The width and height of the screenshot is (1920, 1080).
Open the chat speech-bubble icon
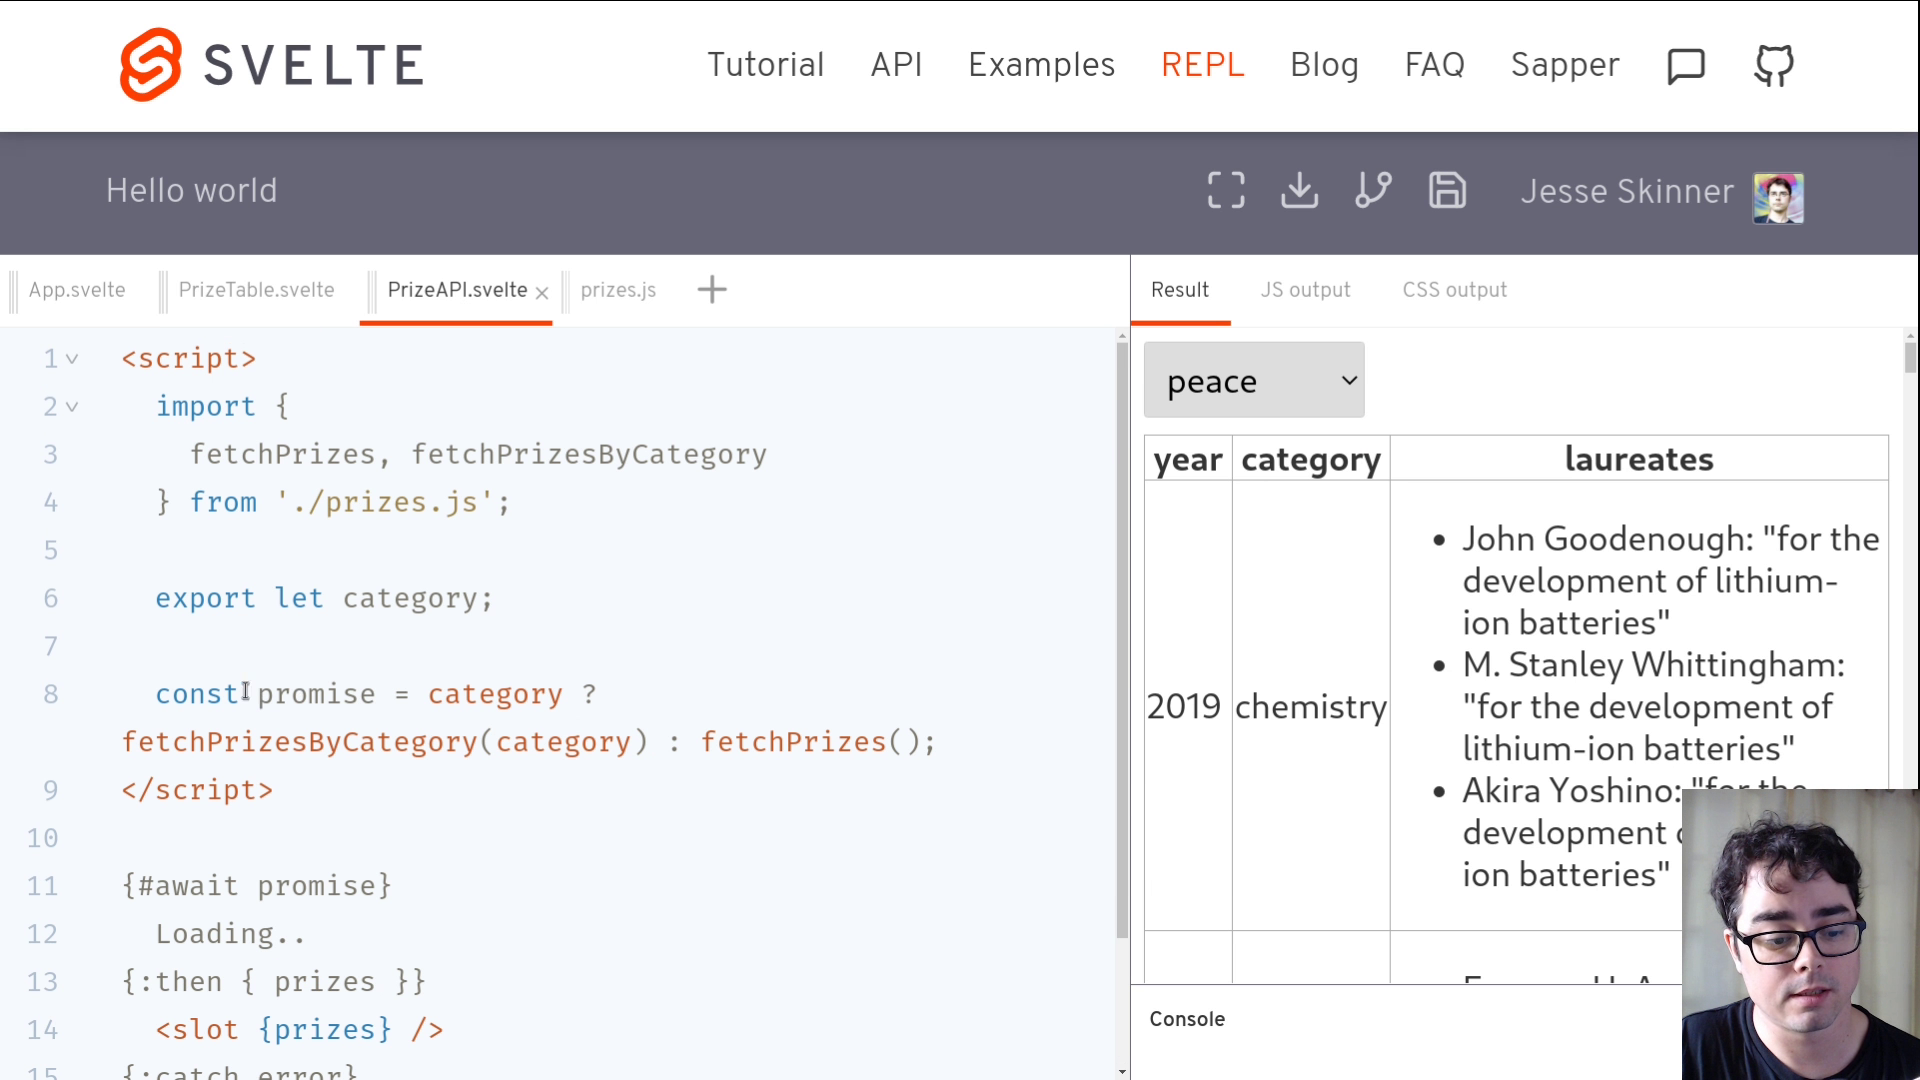(1685, 66)
